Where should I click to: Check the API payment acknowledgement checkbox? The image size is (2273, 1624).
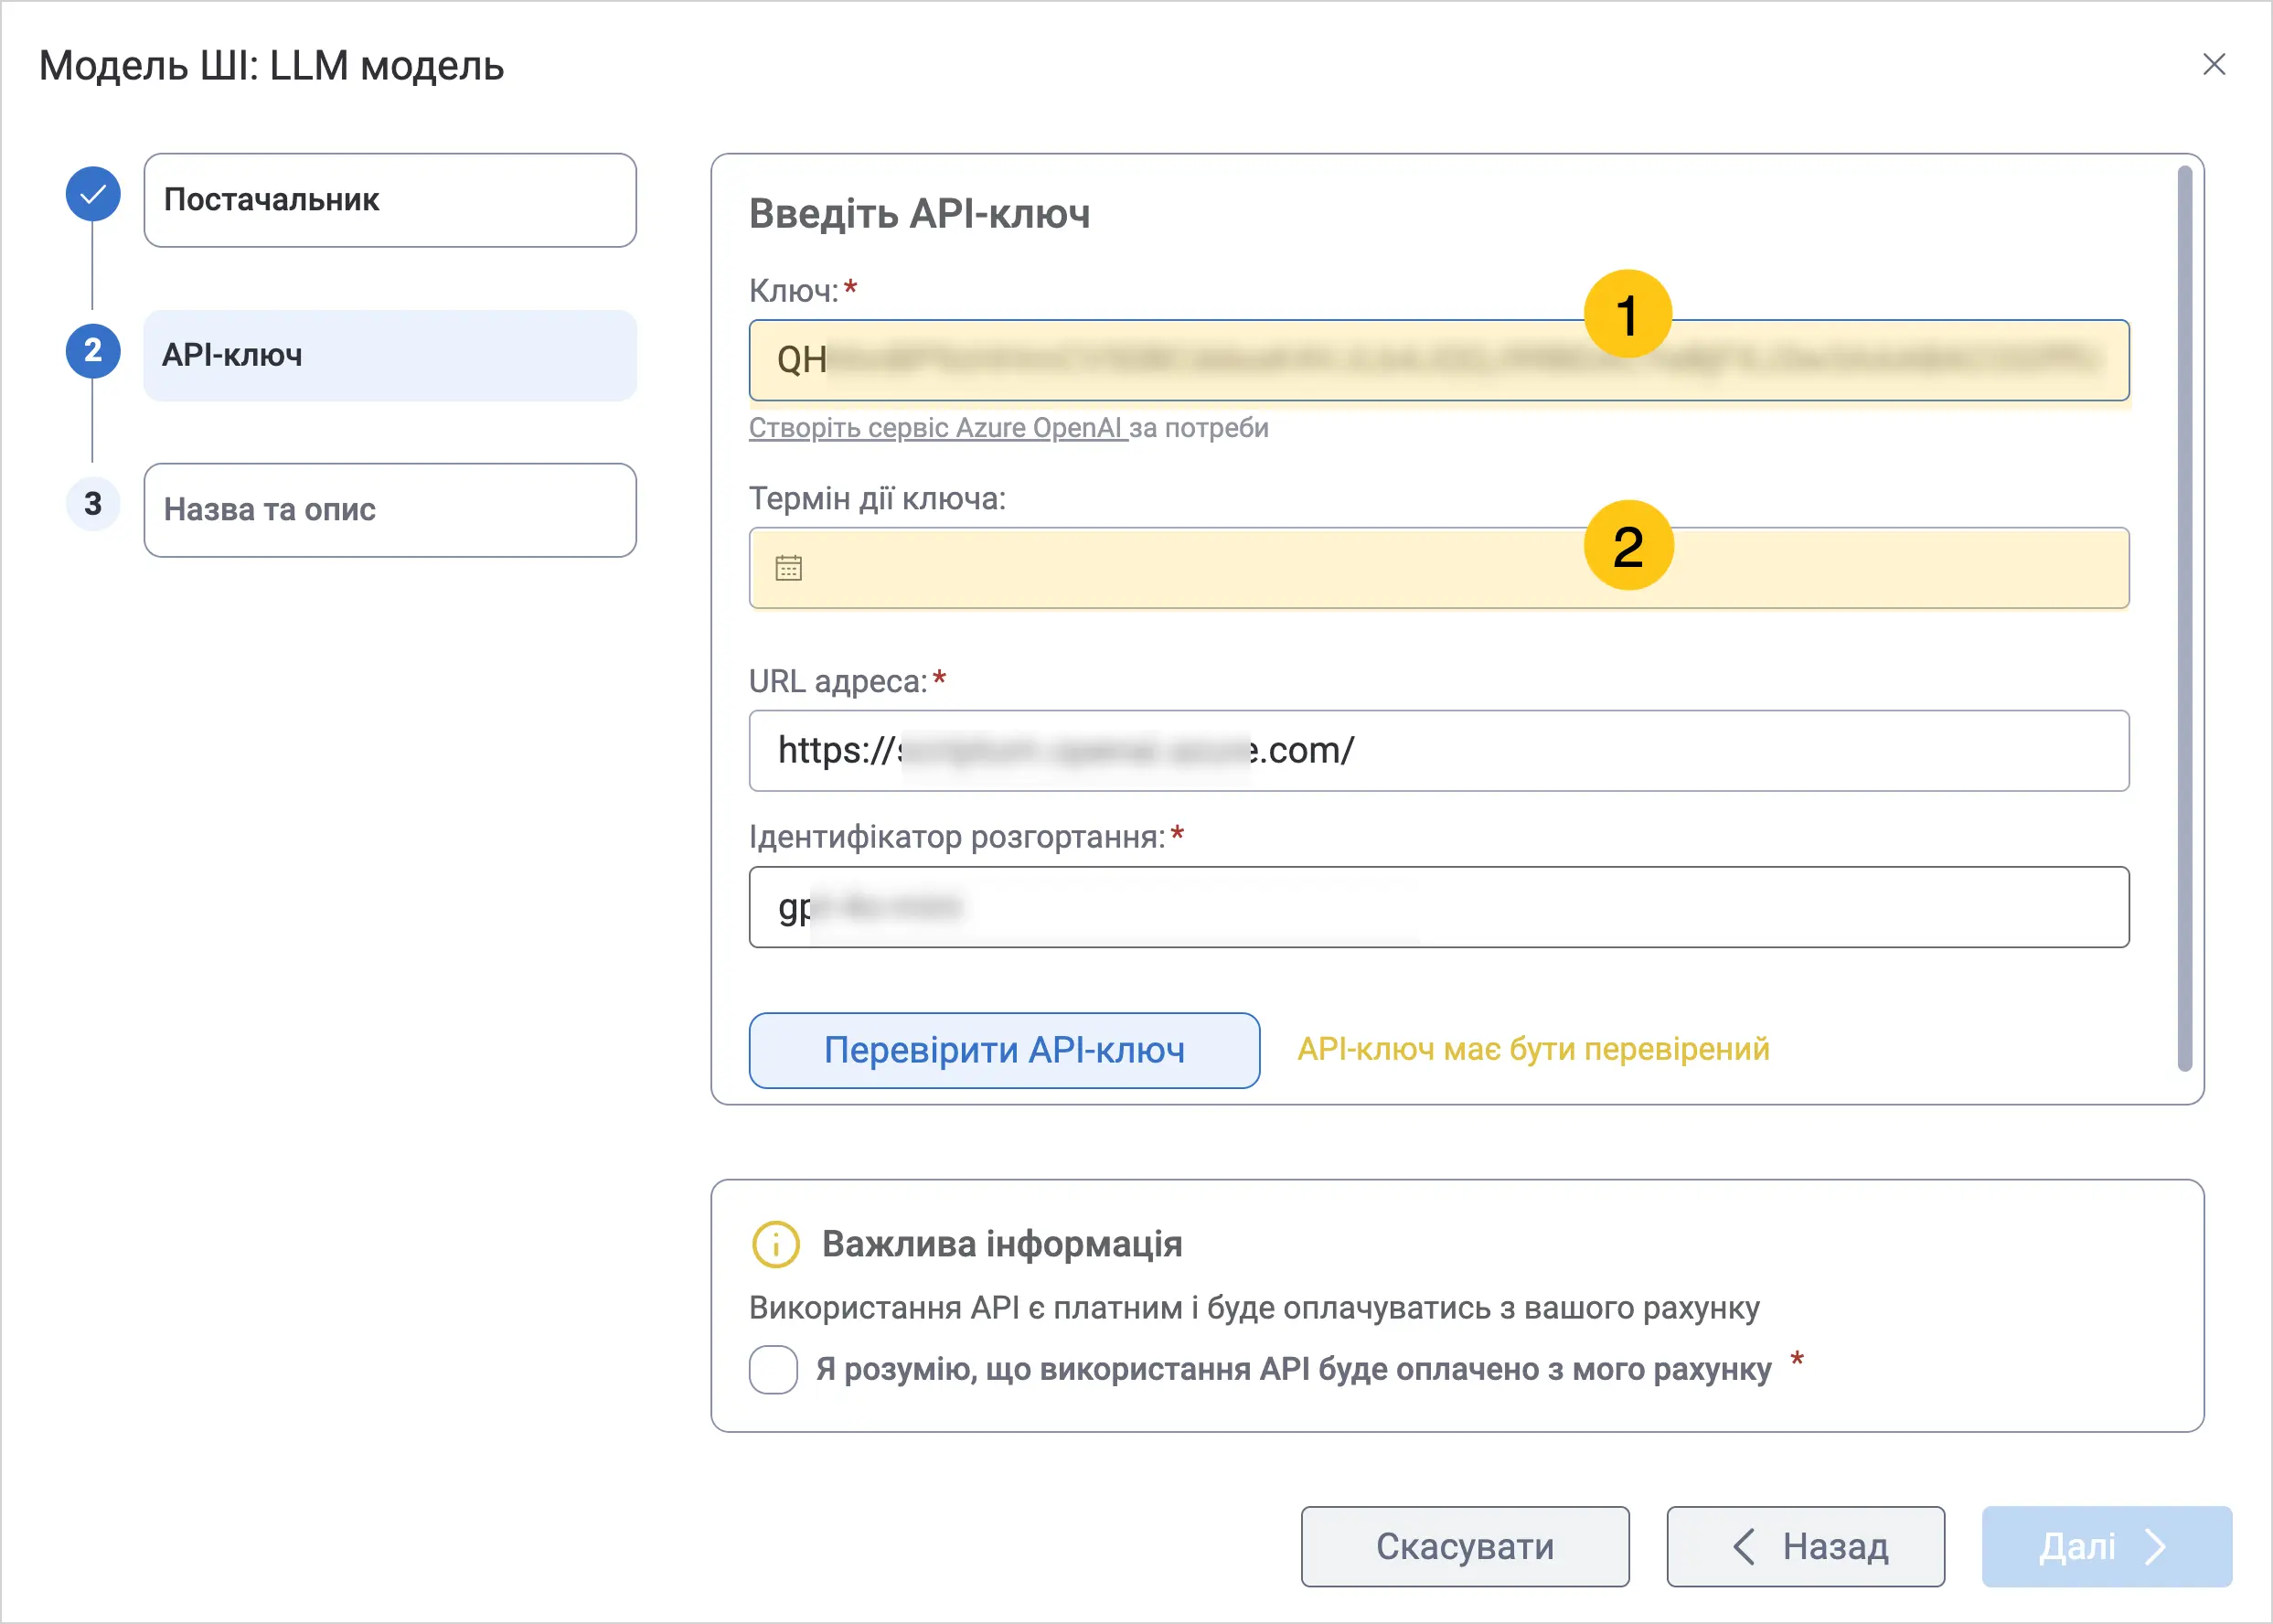click(773, 1369)
